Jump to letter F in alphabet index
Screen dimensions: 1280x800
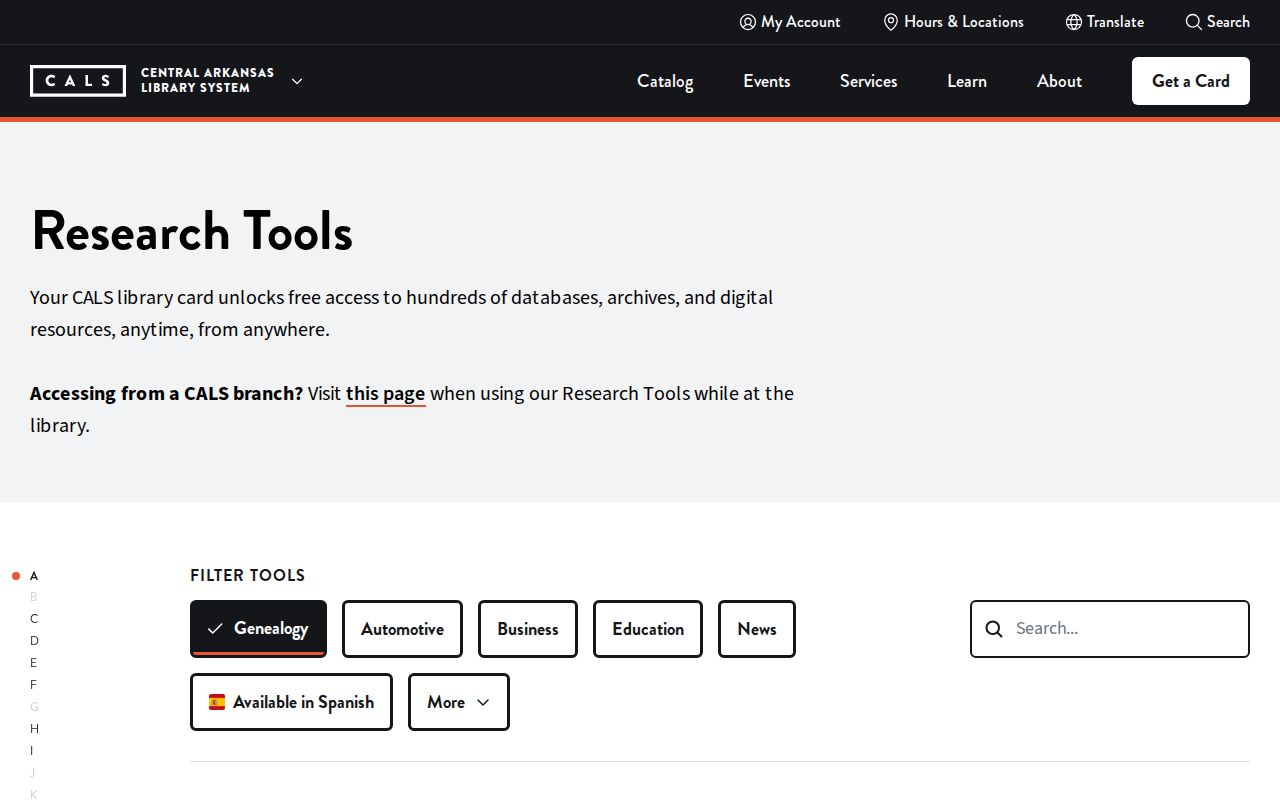33,685
